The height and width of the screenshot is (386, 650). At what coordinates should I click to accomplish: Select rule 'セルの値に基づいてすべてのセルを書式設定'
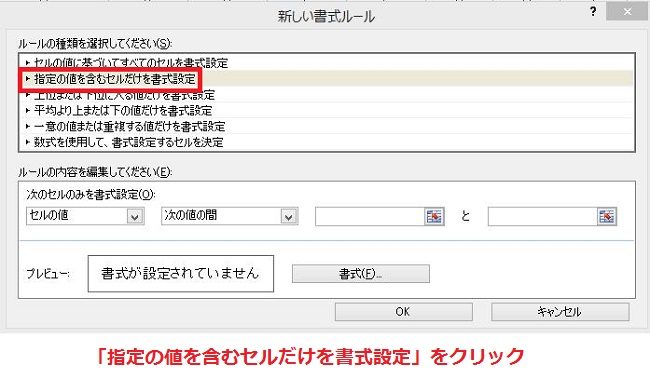[327, 63]
